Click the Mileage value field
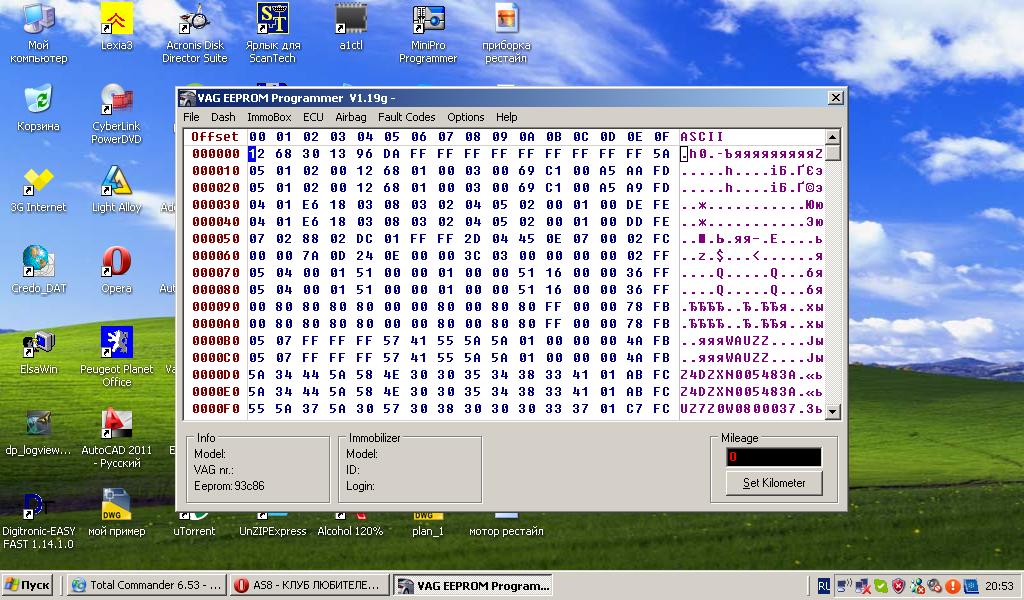 coord(774,457)
